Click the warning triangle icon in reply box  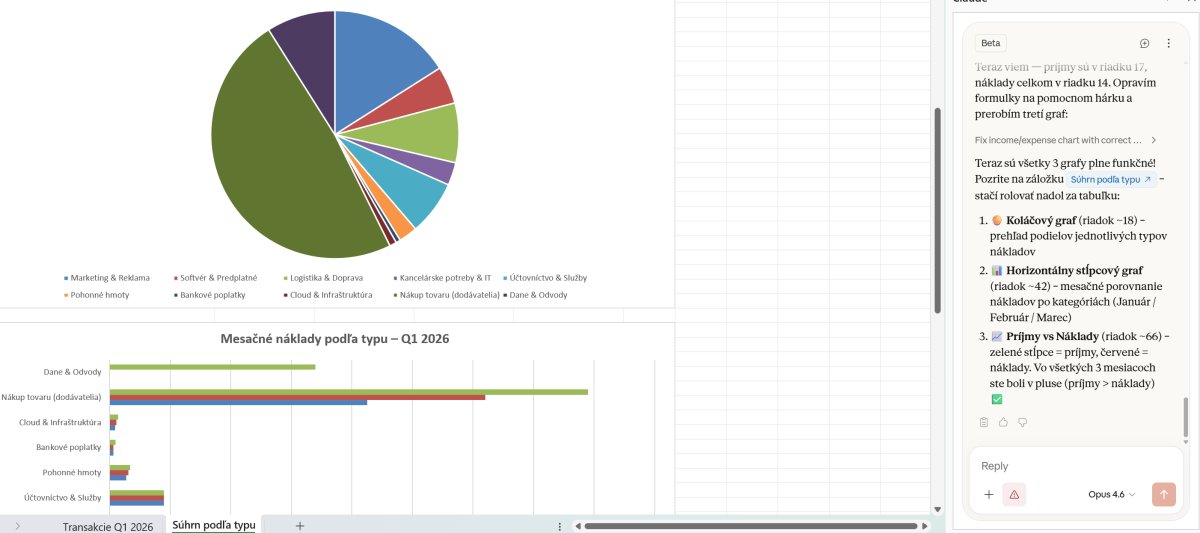(1014, 494)
